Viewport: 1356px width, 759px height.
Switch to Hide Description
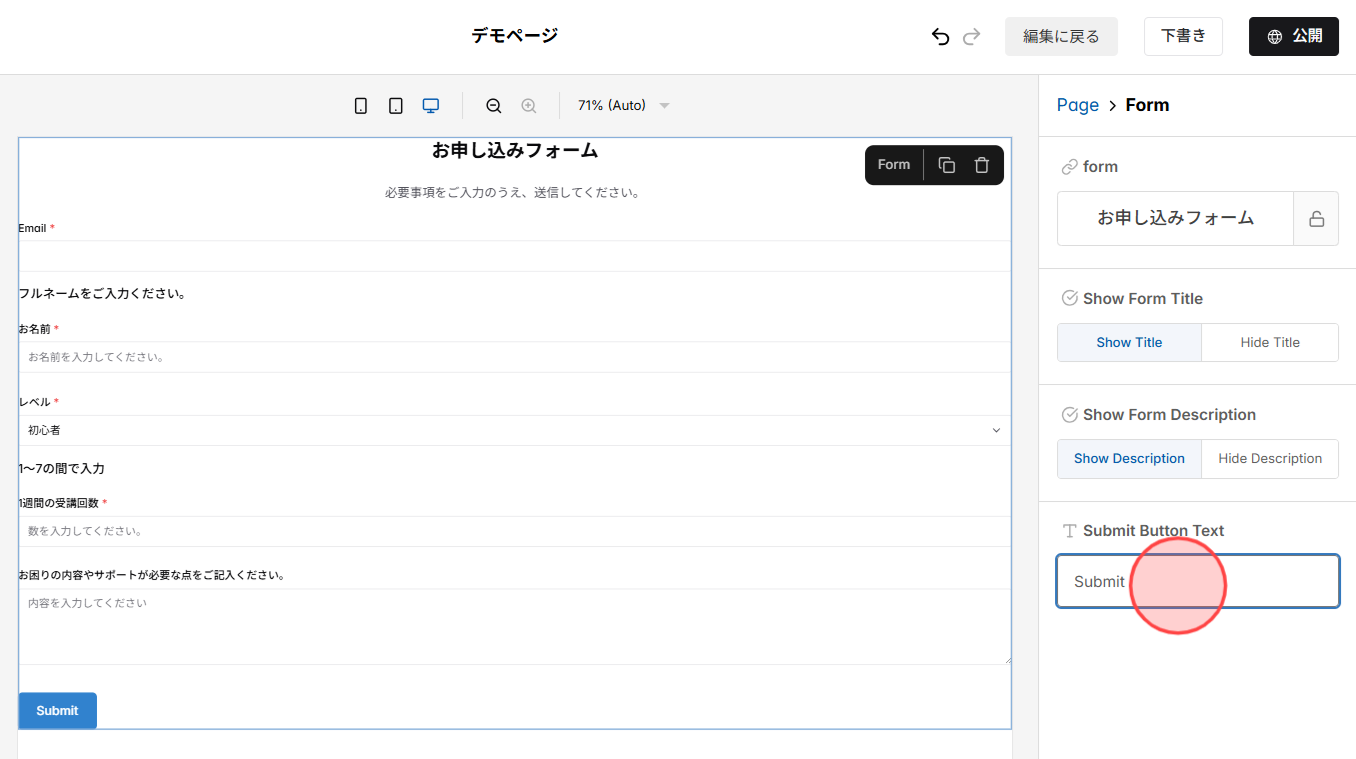(x=1269, y=458)
